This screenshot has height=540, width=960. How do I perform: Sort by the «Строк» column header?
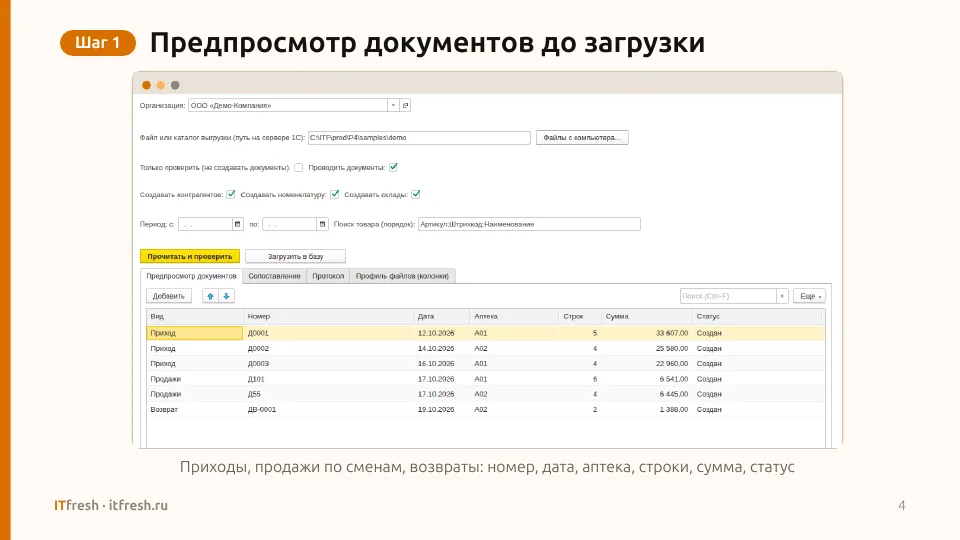(x=580, y=317)
